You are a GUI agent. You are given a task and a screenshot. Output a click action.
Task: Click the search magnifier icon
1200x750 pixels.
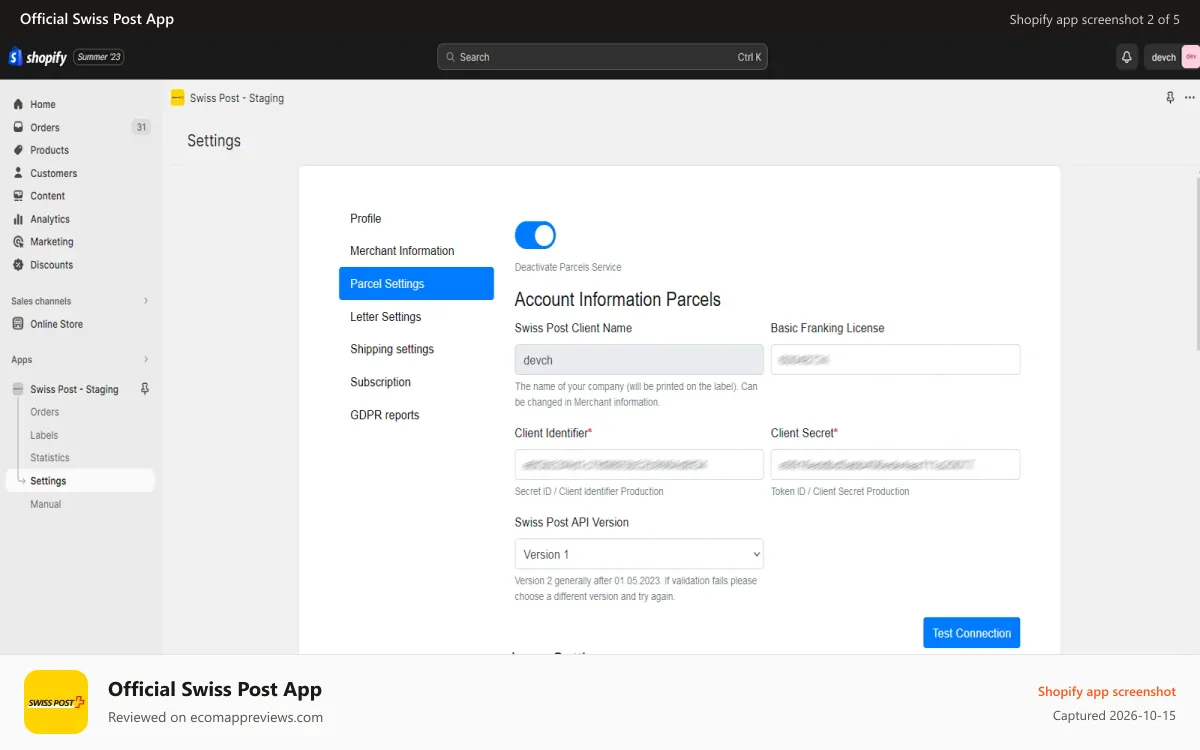tap(450, 57)
